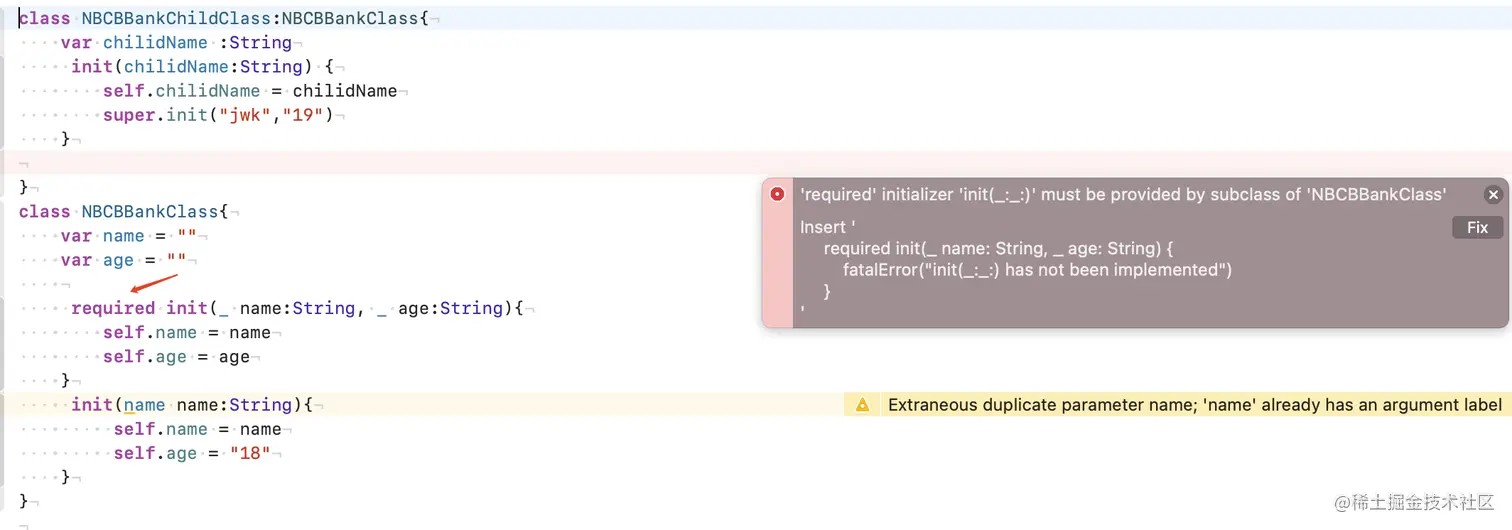
Task: Click the 'init(chilidName:String) {' line
Action: [x=203, y=66]
